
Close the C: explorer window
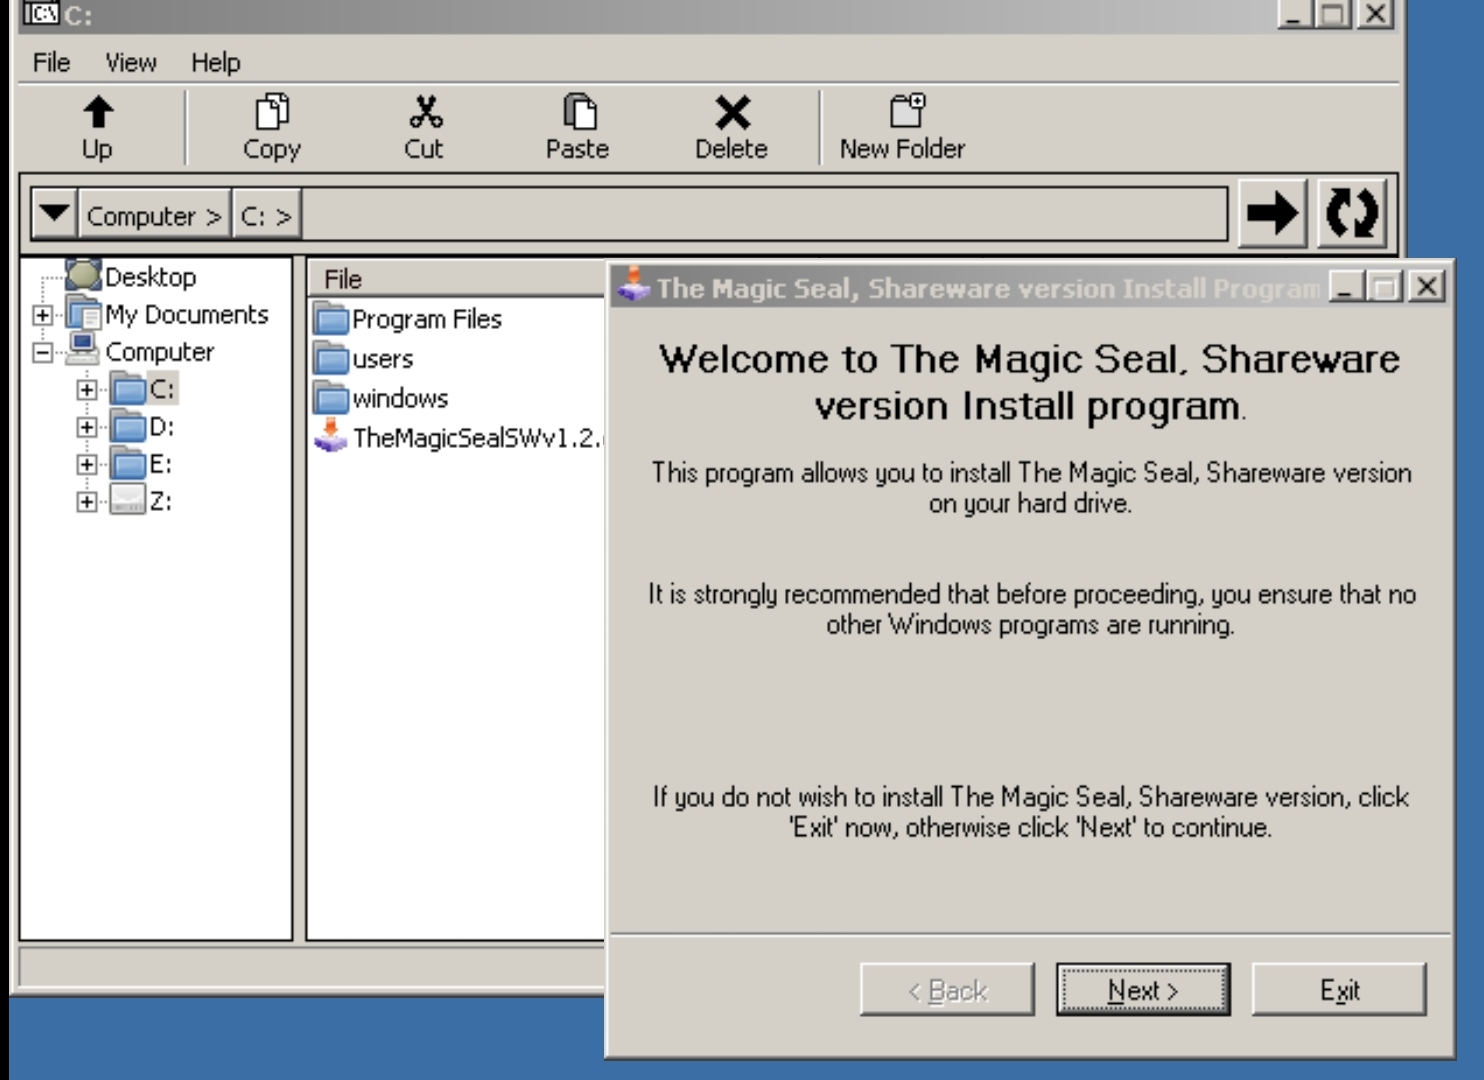coord(1377,14)
